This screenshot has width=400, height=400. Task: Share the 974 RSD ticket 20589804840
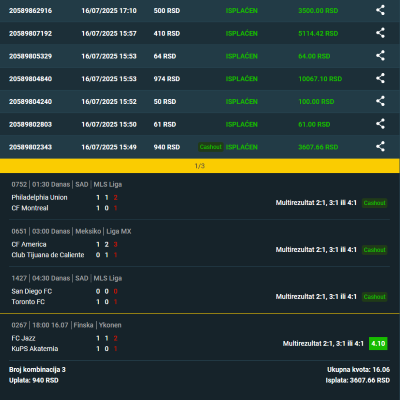(x=380, y=79)
